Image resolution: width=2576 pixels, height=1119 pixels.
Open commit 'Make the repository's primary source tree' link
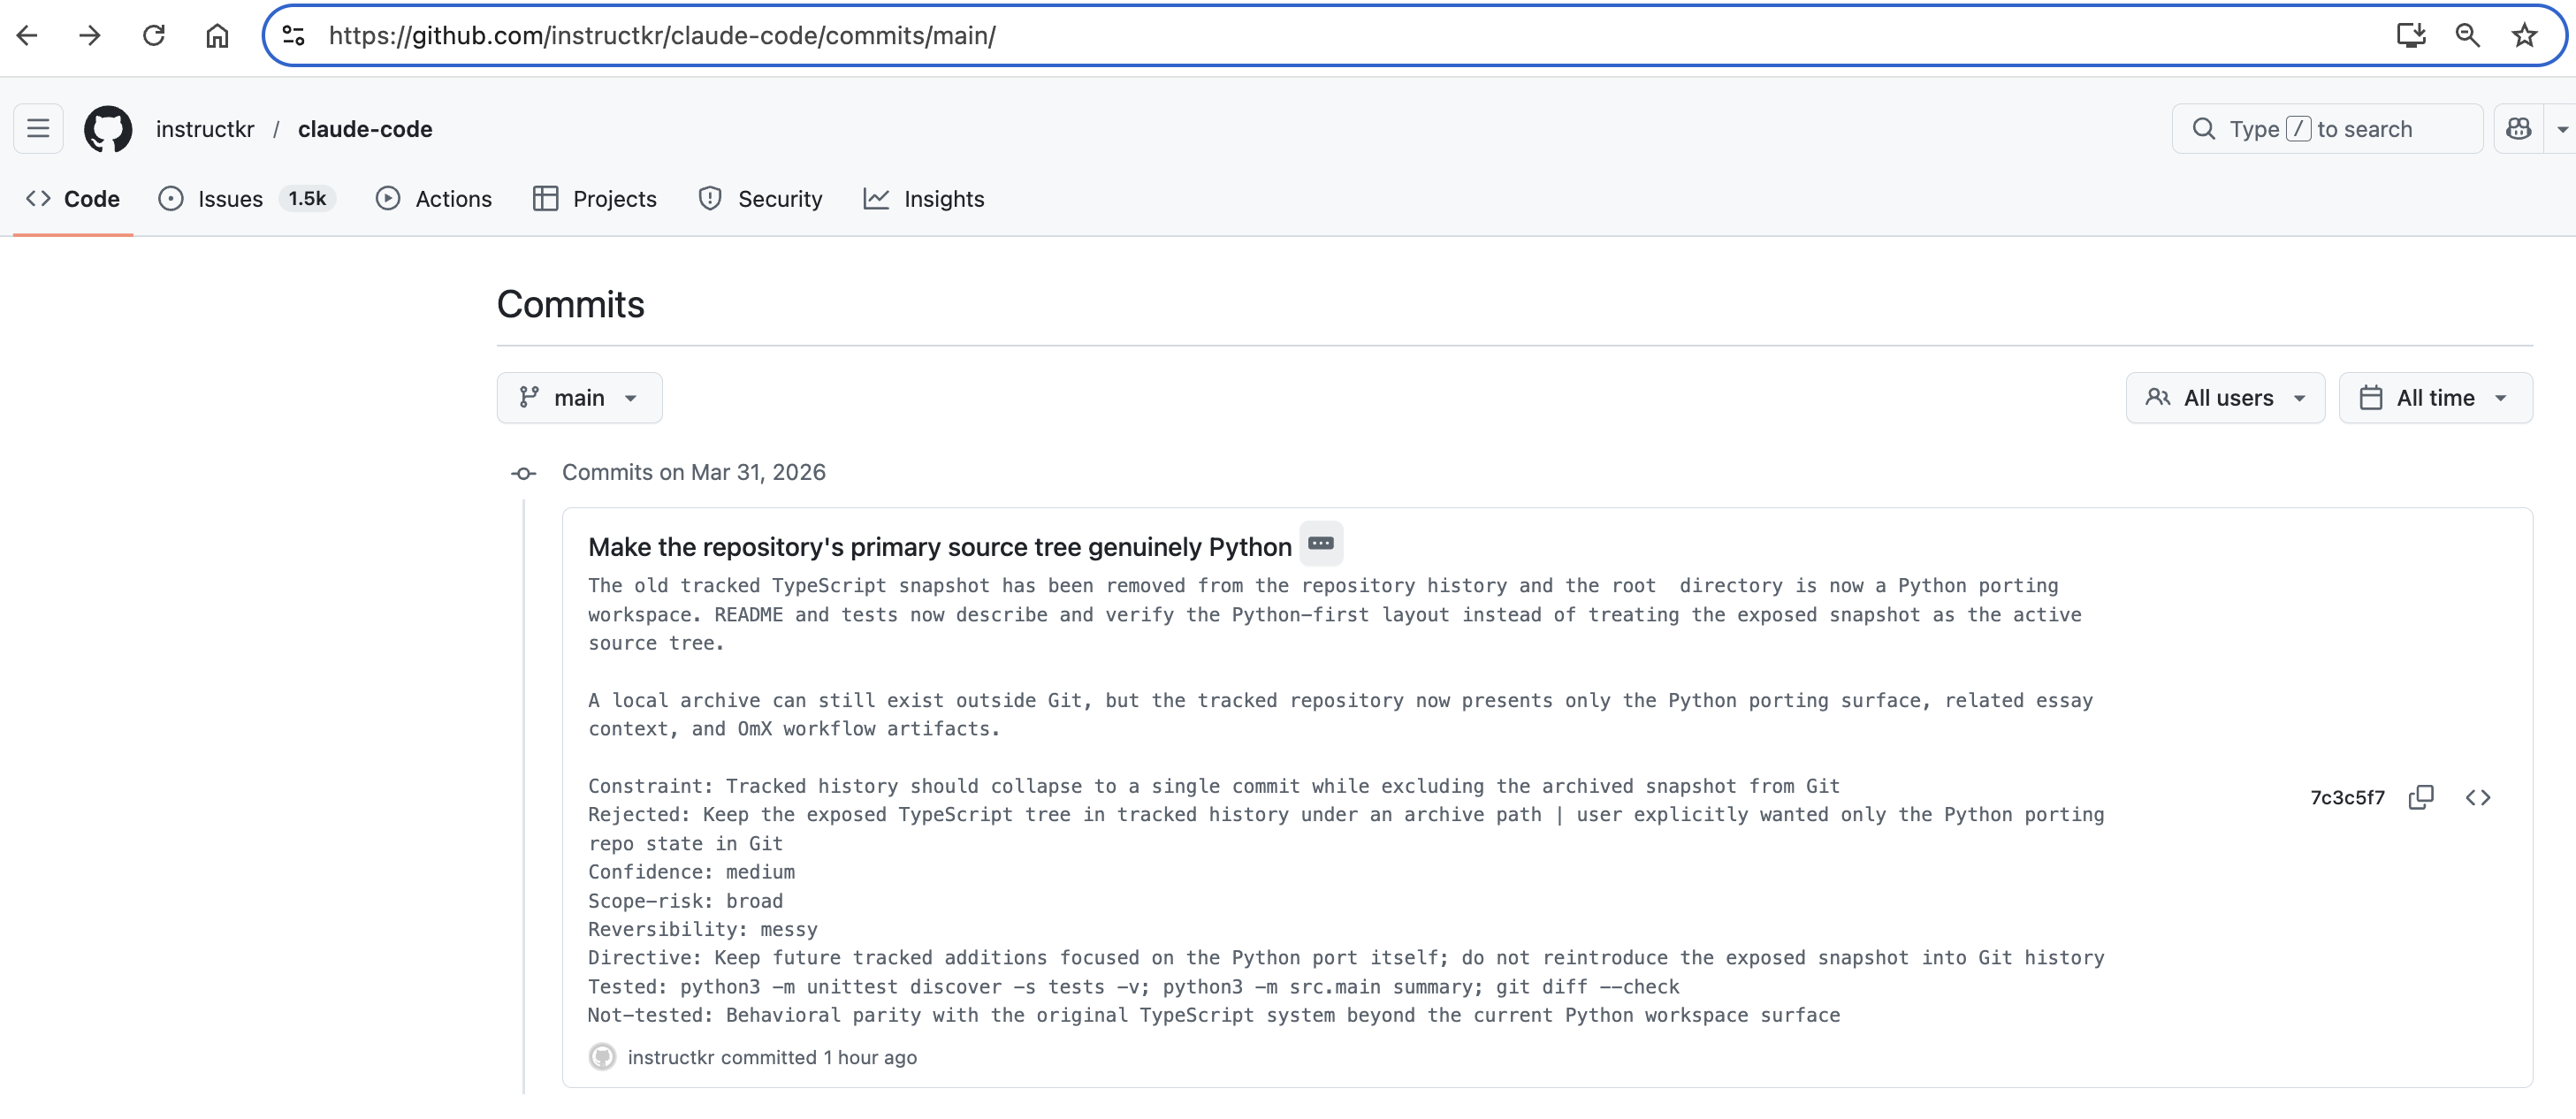939,547
